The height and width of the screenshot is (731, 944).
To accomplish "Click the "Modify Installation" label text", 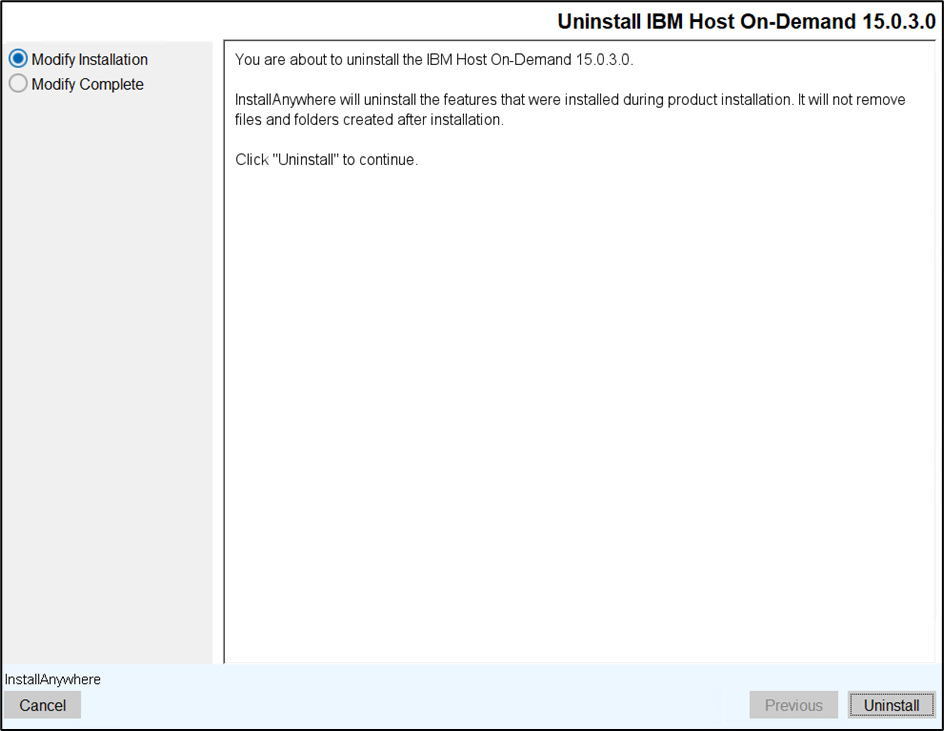I will click(89, 60).
